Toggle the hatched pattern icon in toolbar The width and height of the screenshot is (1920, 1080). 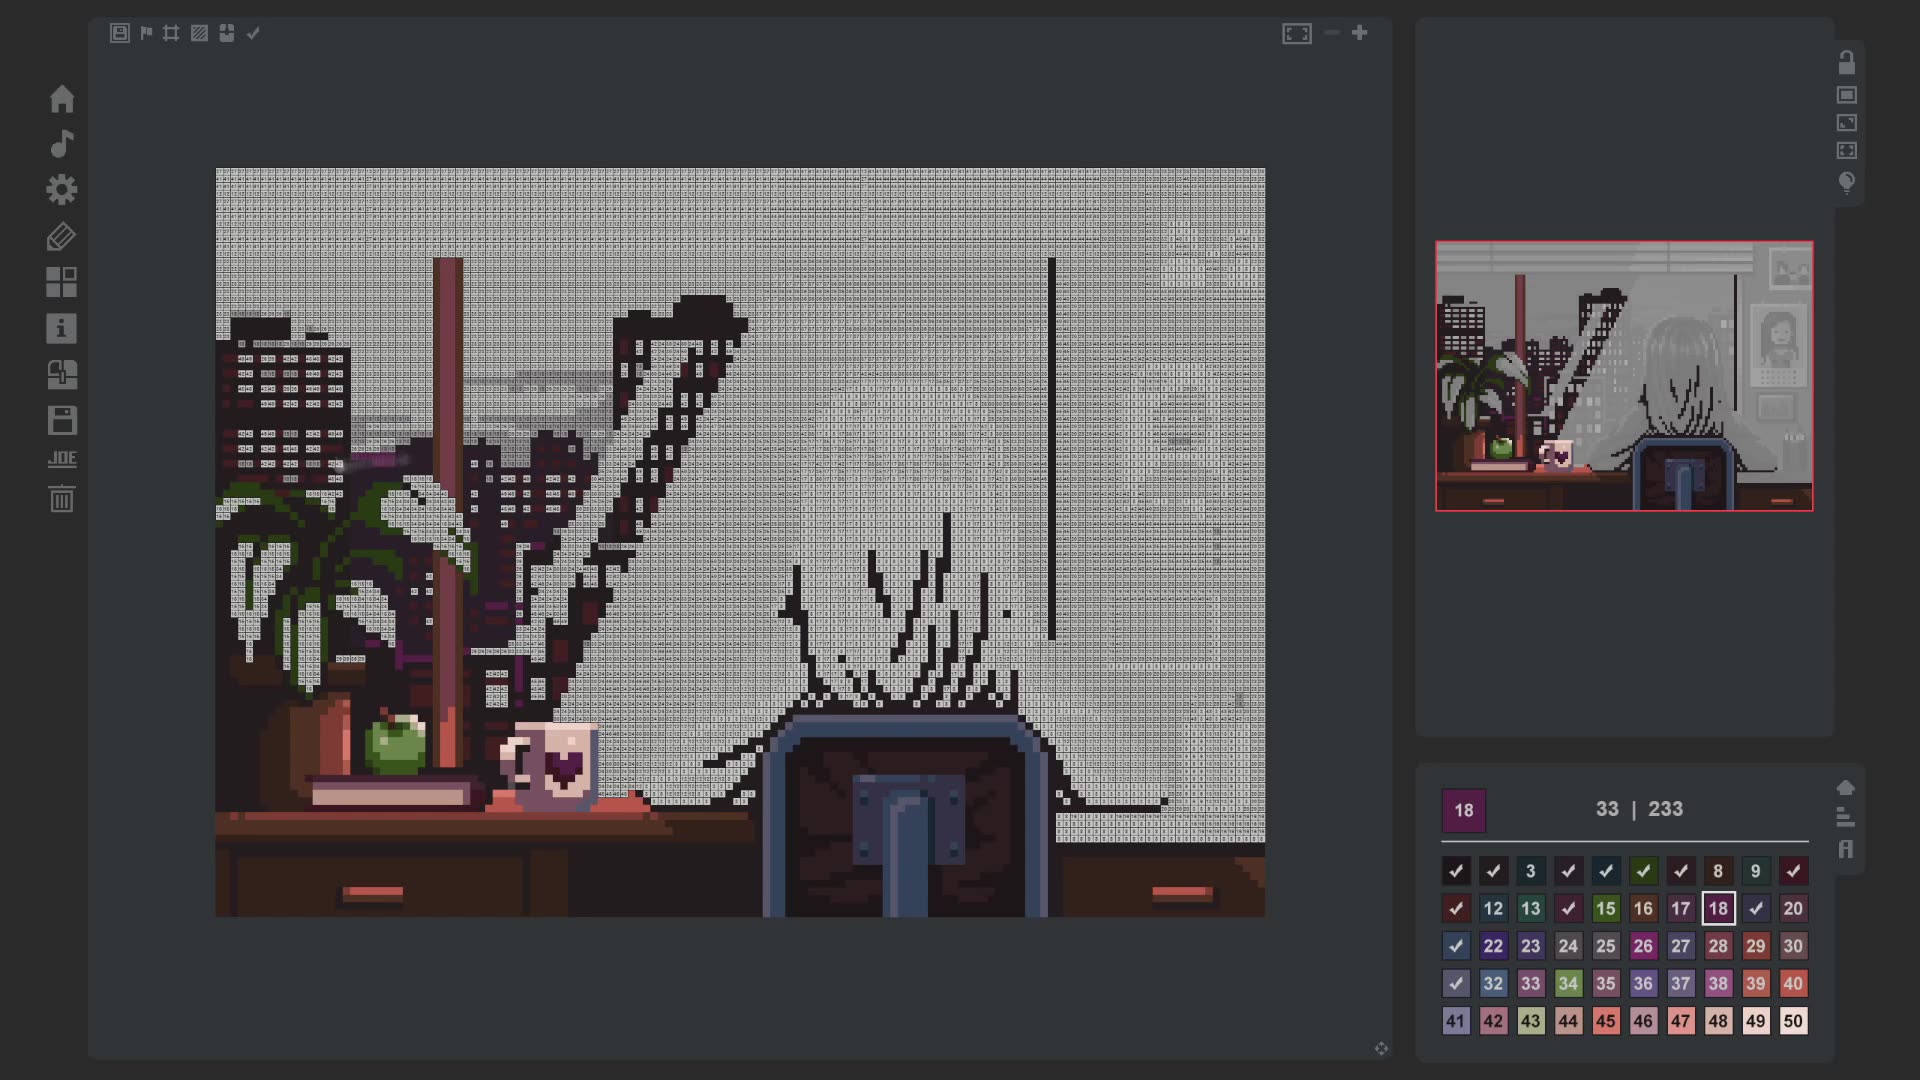pos(199,33)
